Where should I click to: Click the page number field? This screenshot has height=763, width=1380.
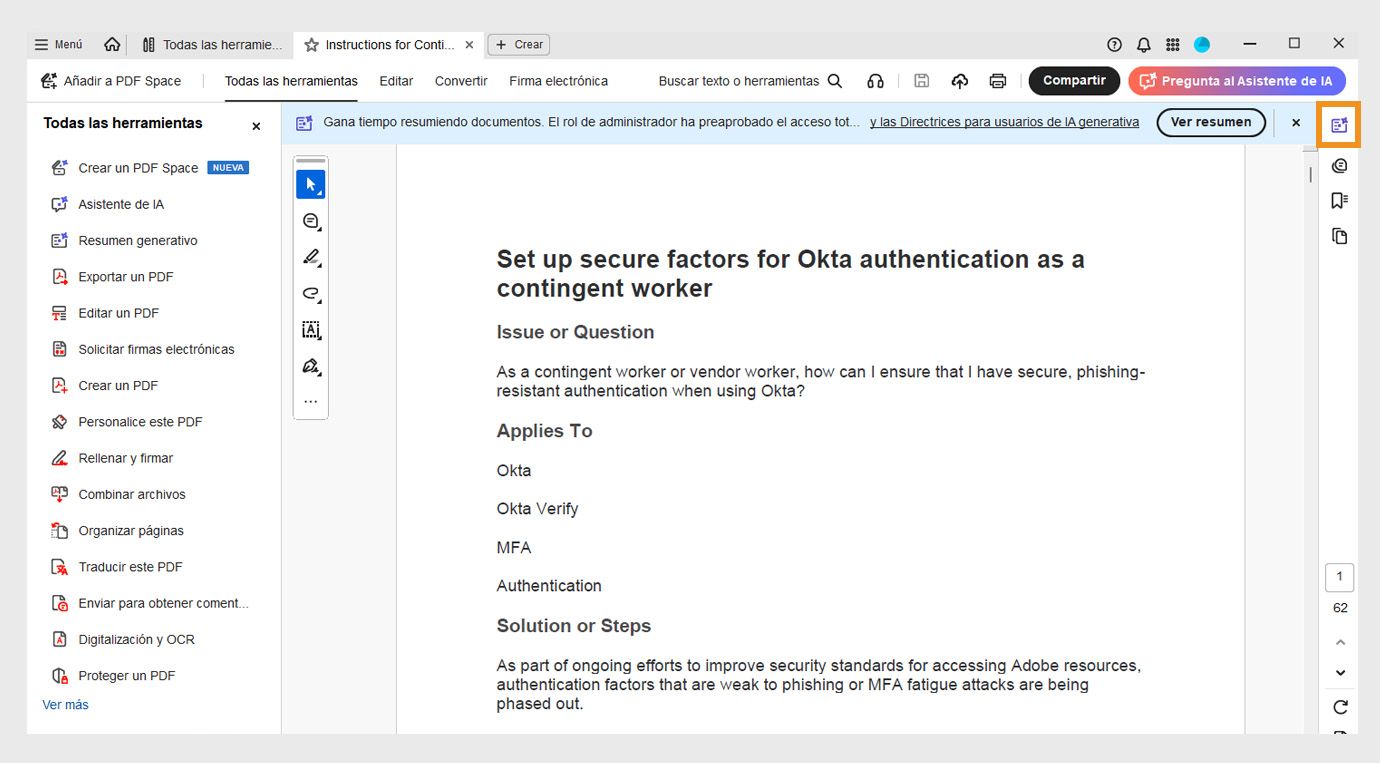pos(1339,577)
